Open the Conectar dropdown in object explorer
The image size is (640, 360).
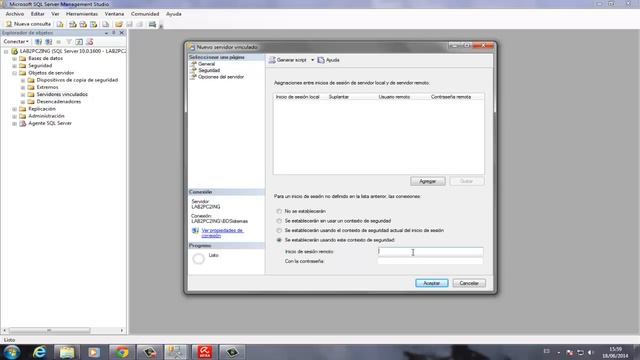tap(16, 42)
